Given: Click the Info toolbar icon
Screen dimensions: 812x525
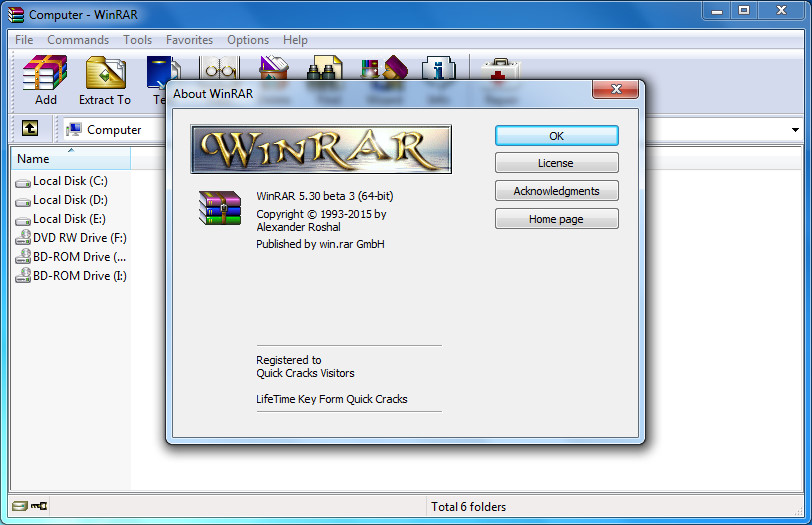Looking at the screenshot, I should (x=438, y=68).
